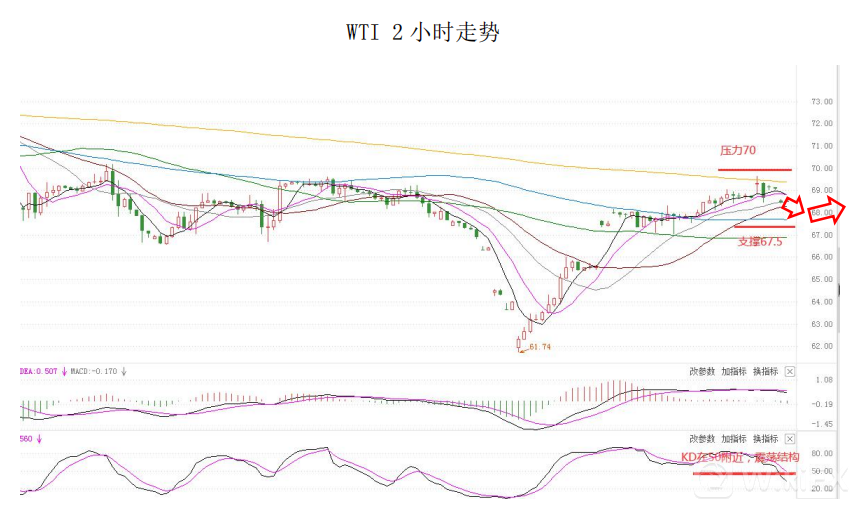Click the WTI 2 小时走势 title
Image resolution: width=859 pixels, height=514 pixels.
(422, 32)
